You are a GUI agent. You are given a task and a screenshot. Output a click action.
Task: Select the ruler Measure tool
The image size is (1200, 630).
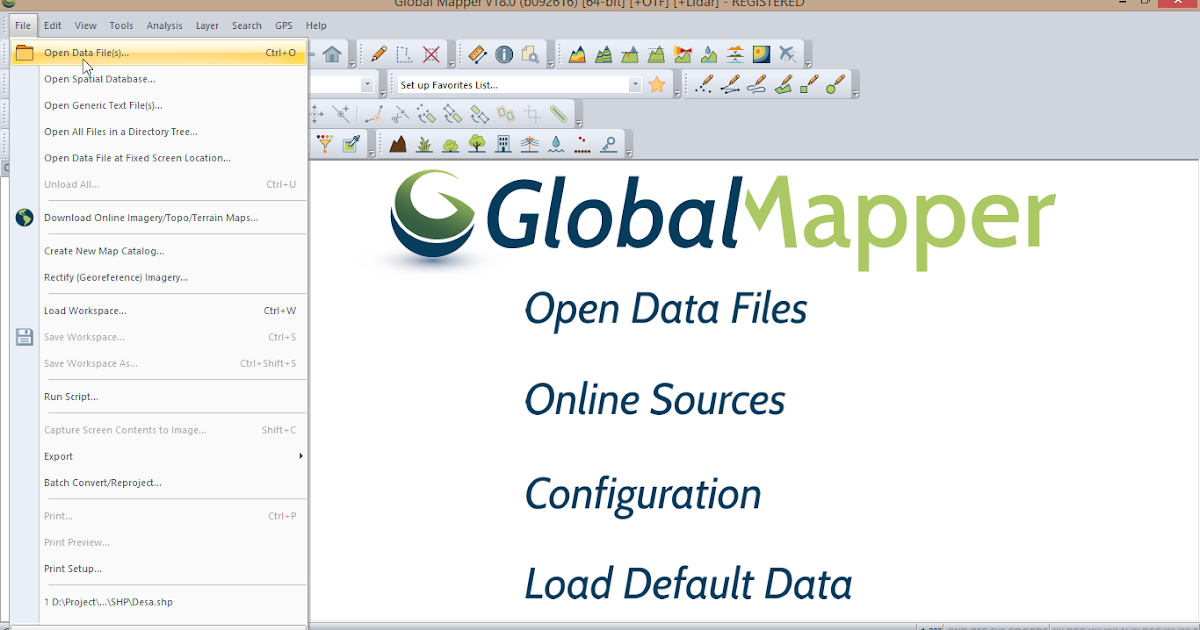477,54
